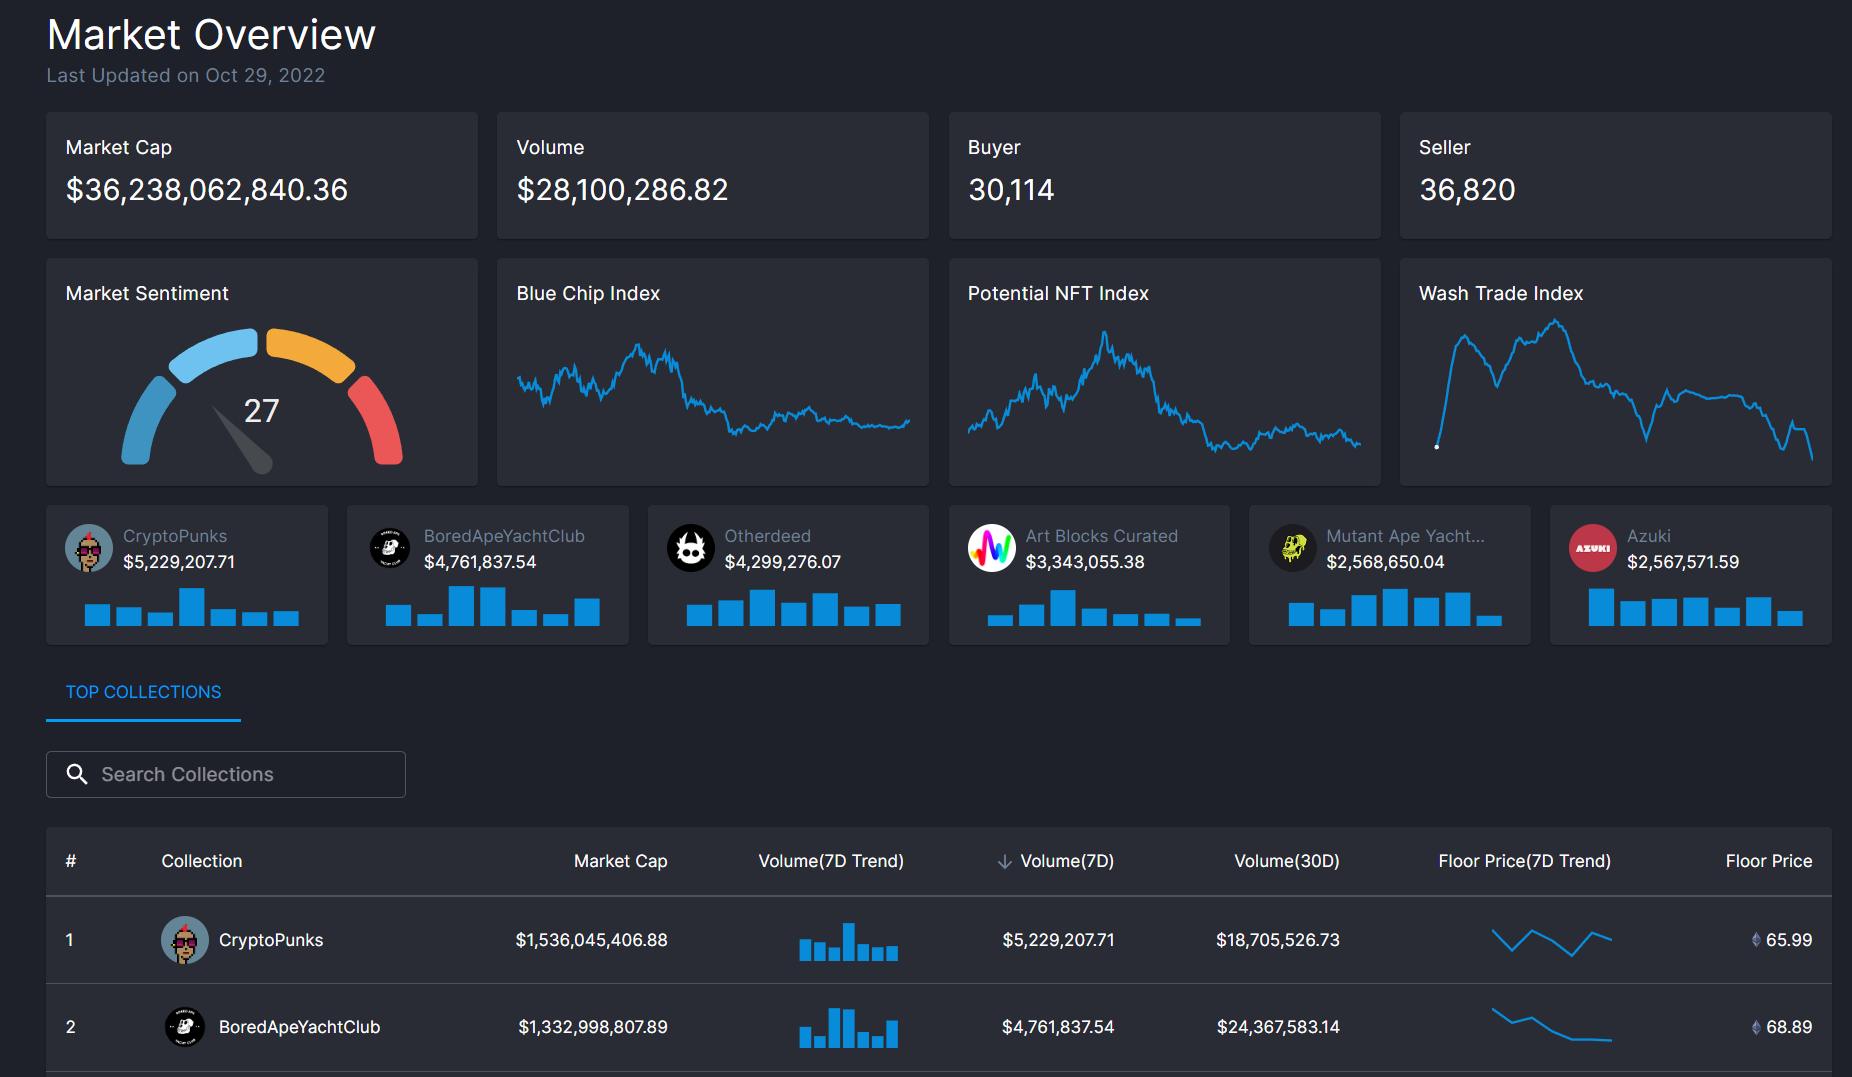The width and height of the screenshot is (1852, 1077).
Task: Click the red Azuki logo
Action: (x=1593, y=548)
